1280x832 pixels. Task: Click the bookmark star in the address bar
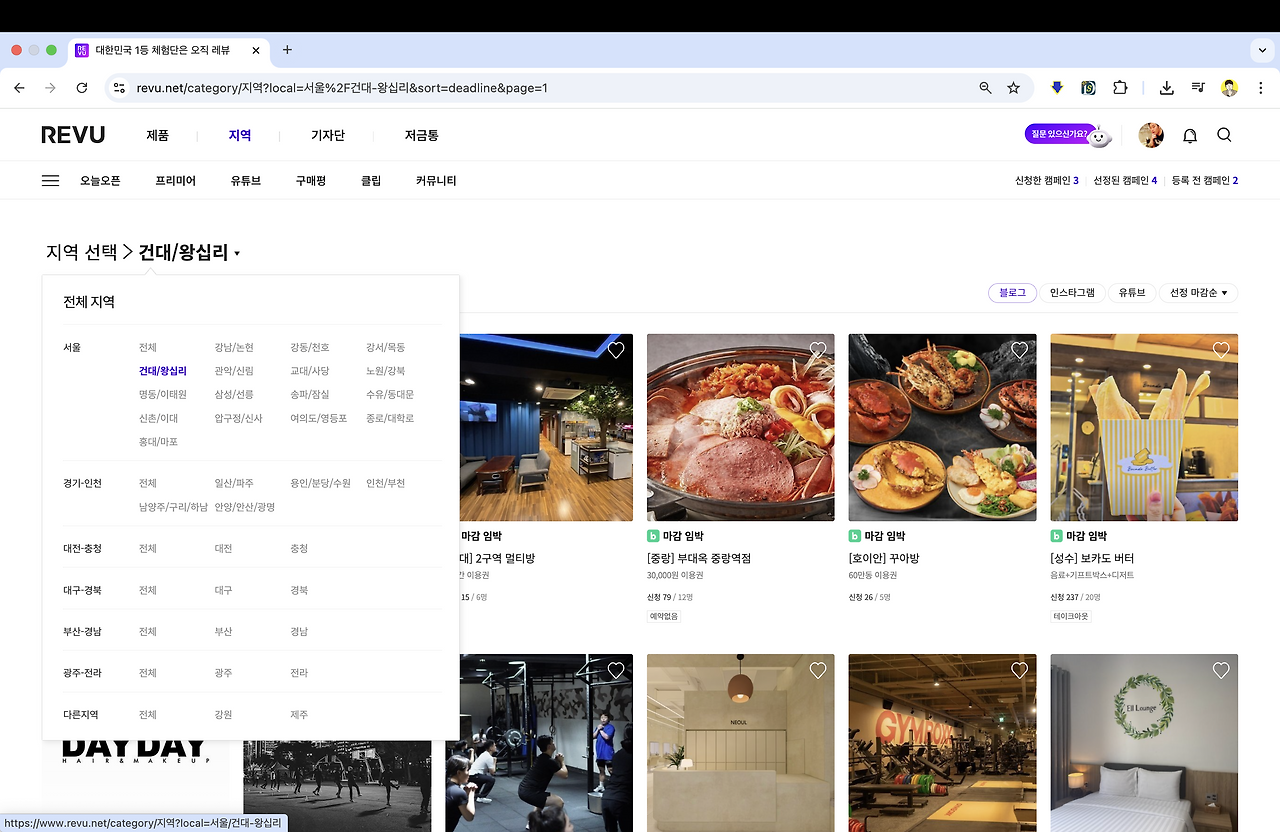click(1014, 88)
